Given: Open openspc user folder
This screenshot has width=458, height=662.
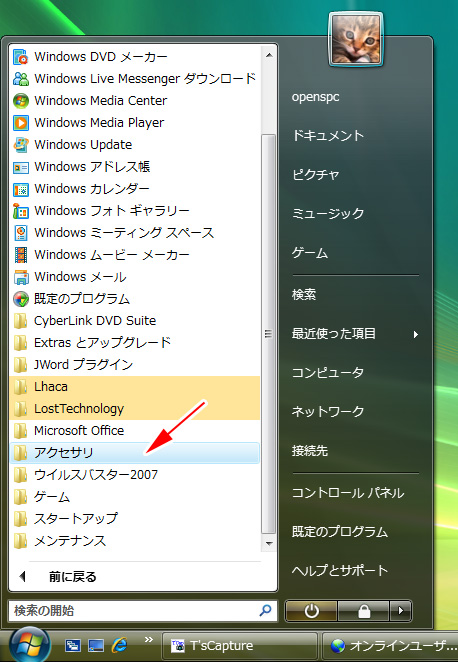Looking at the screenshot, I should (315, 97).
